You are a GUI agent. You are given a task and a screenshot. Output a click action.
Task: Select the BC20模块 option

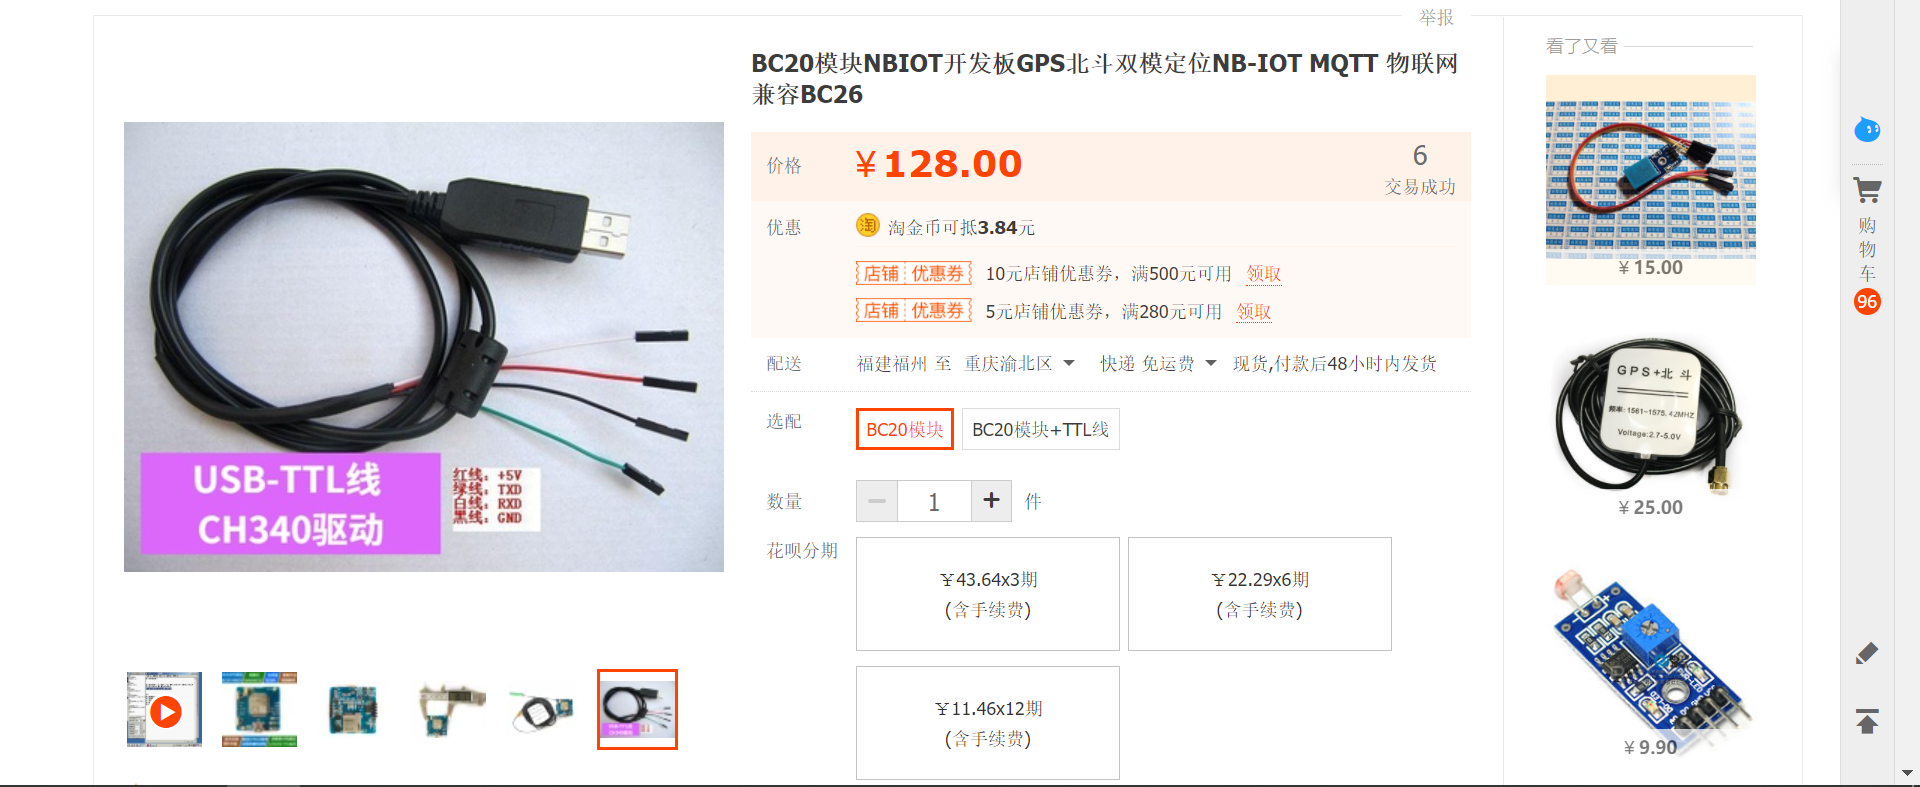click(x=905, y=429)
